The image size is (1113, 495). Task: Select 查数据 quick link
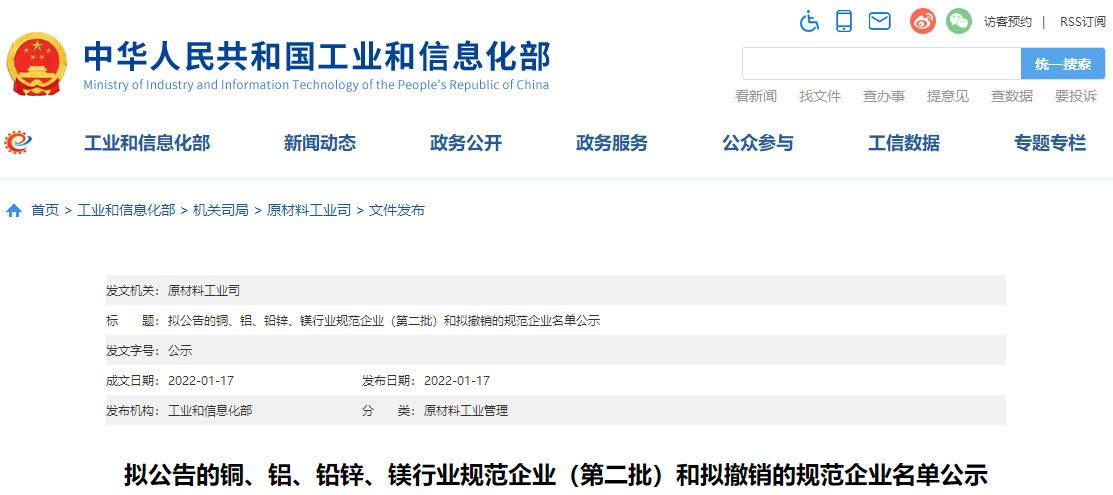1011,97
